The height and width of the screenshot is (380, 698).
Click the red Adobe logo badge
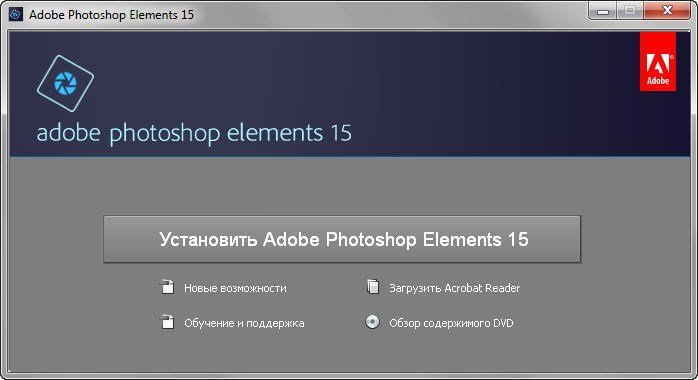(657, 61)
